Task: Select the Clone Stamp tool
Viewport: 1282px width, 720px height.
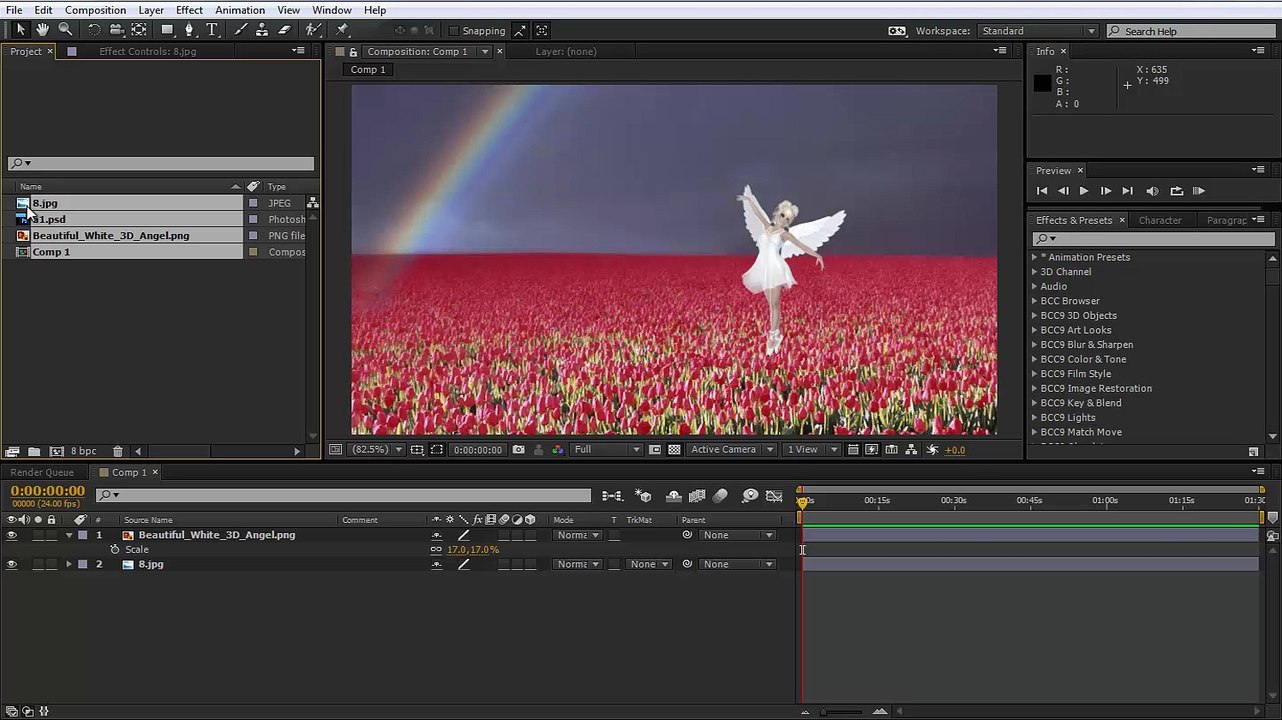Action: pyautogui.click(x=263, y=30)
